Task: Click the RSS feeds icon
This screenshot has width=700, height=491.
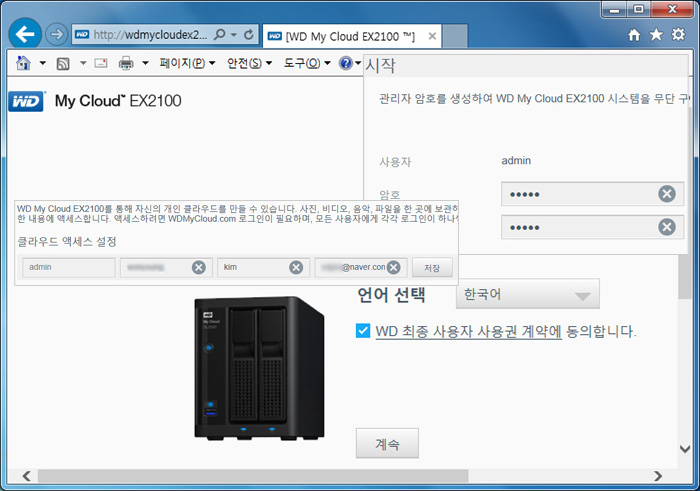Action: (x=63, y=64)
